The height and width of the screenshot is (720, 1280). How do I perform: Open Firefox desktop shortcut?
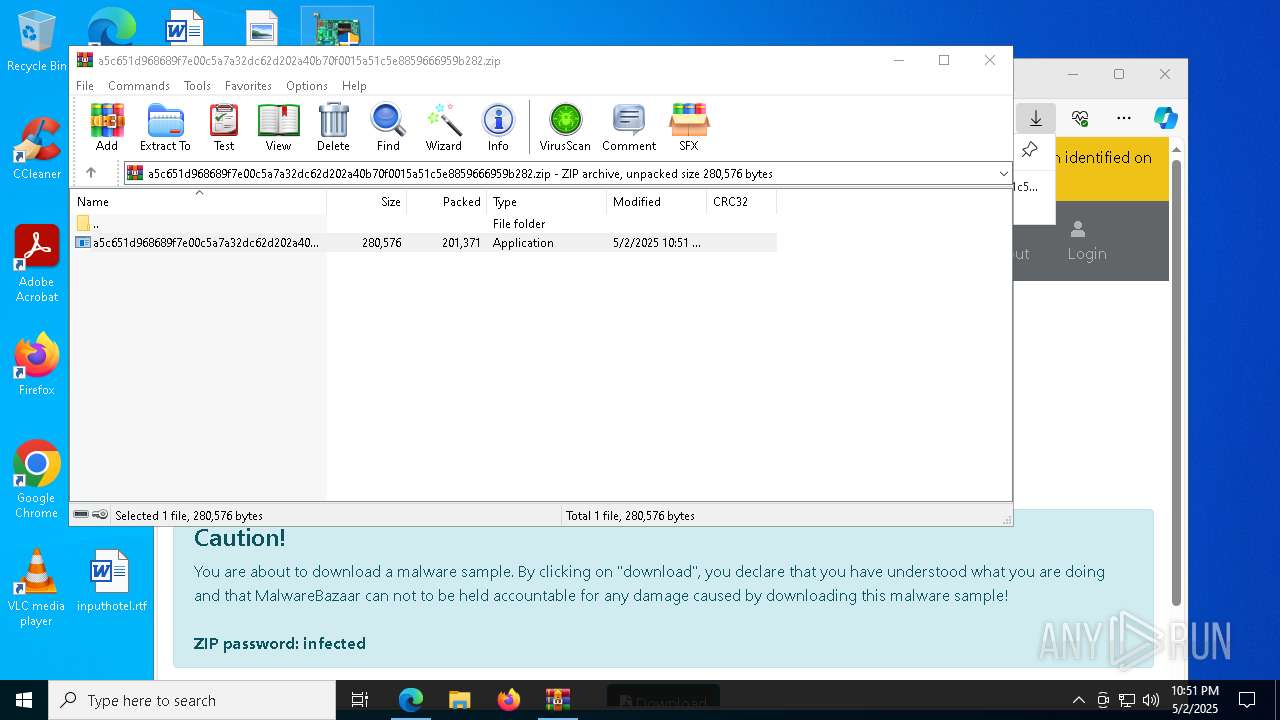tap(37, 364)
